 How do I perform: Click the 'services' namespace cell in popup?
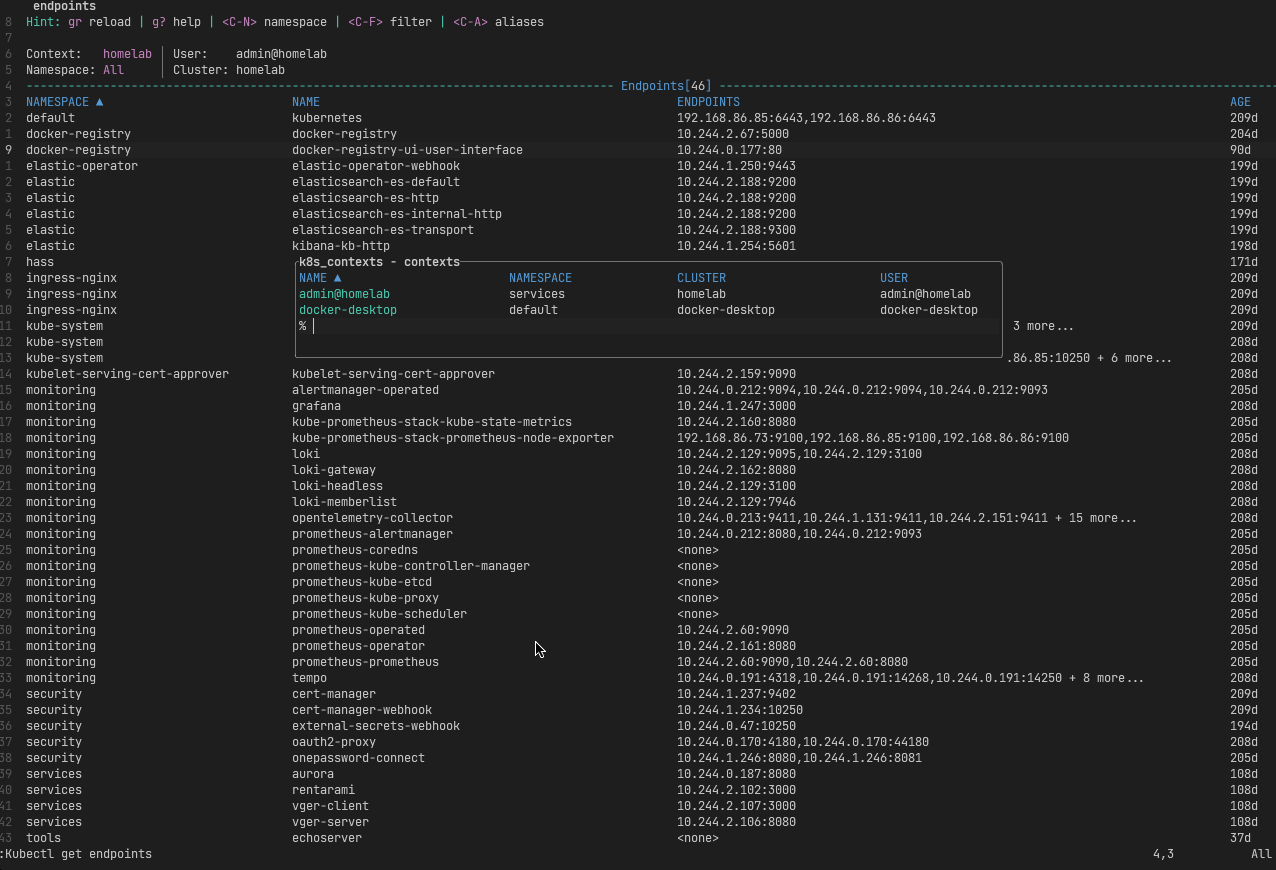pos(537,294)
